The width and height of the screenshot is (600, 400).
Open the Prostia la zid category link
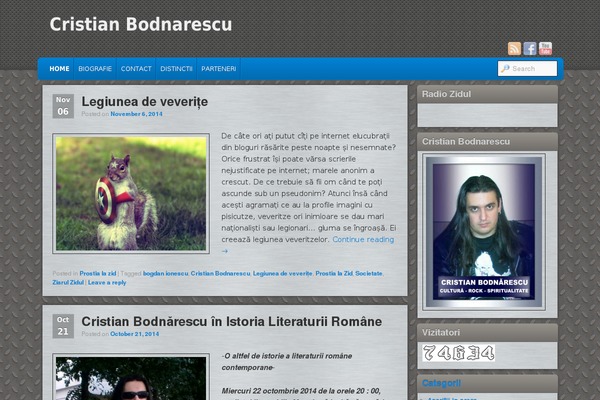(x=98, y=273)
